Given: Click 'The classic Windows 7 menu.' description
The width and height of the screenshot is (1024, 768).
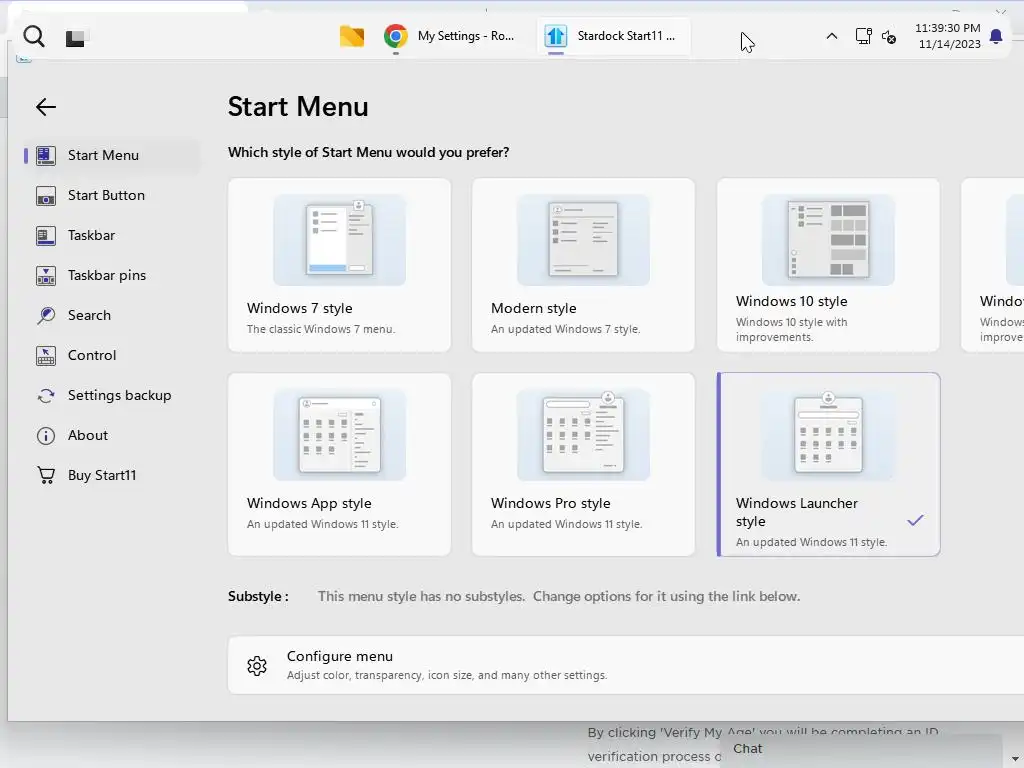Looking at the screenshot, I should click(x=321, y=329).
